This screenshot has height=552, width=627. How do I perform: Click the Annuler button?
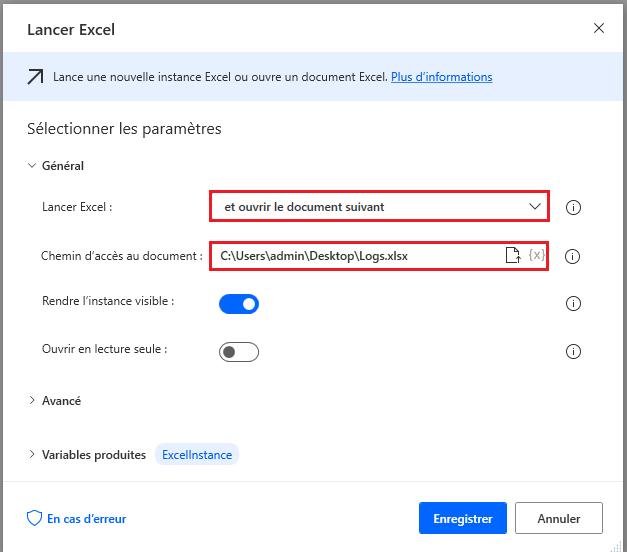point(559,519)
